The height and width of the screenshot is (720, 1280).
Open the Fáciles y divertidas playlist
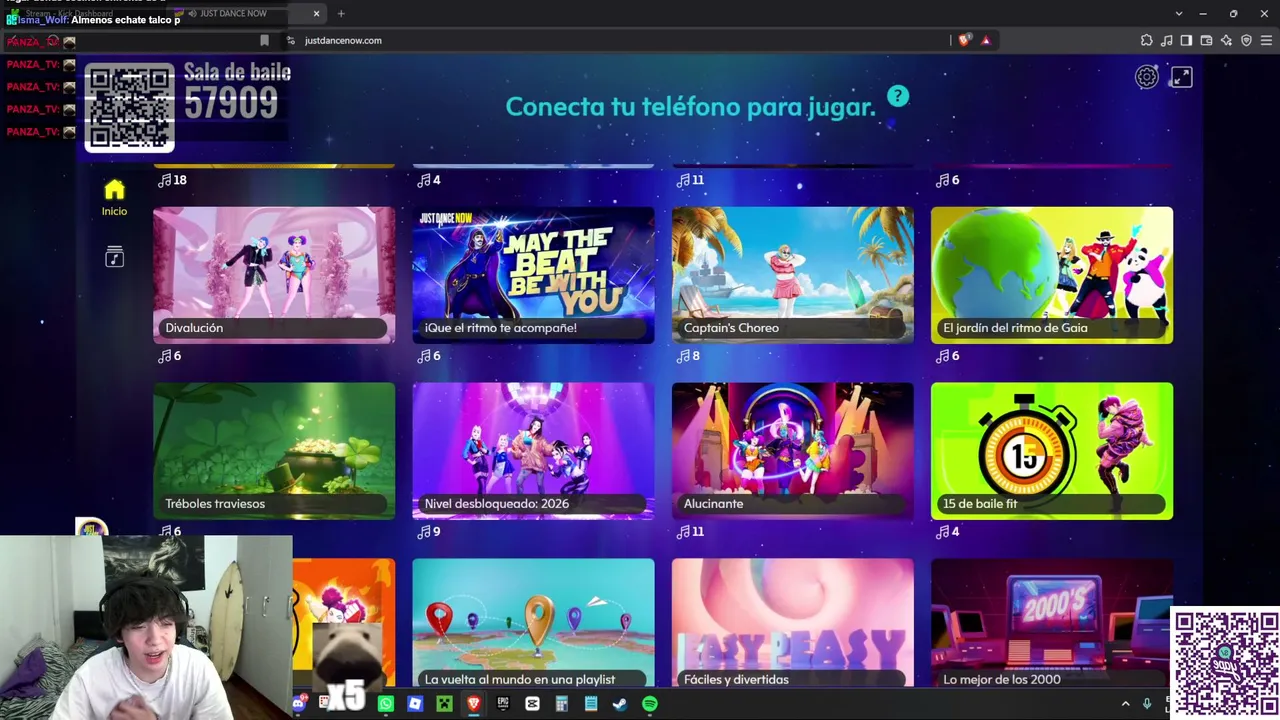[x=793, y=623]
